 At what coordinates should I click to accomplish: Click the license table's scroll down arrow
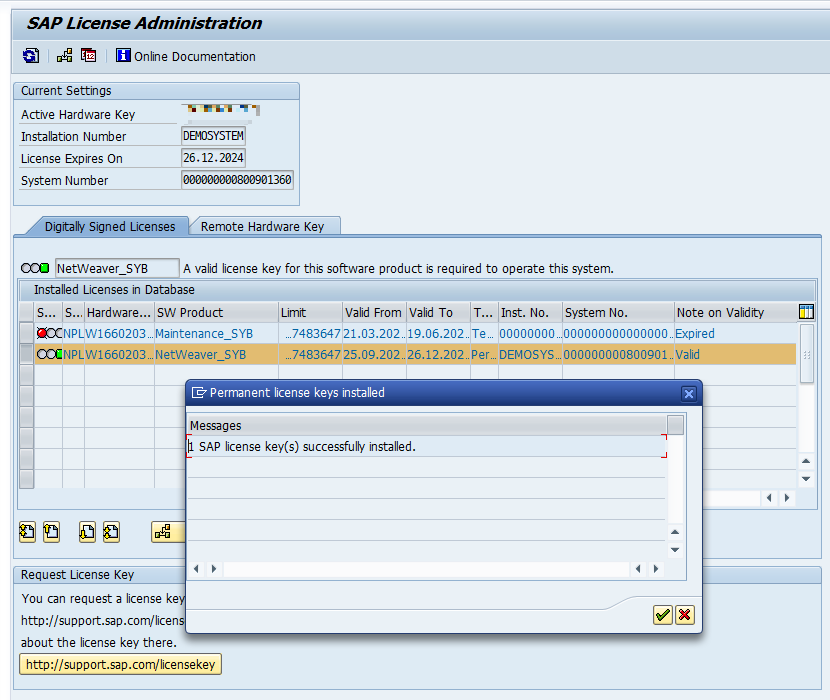point(806,479)
